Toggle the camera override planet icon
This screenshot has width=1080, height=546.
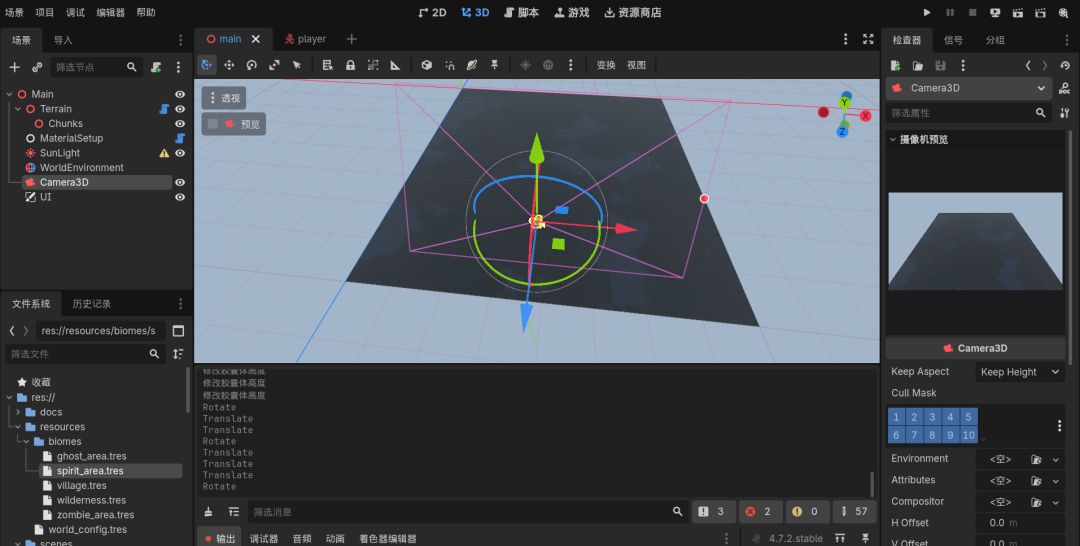[472, 65]
